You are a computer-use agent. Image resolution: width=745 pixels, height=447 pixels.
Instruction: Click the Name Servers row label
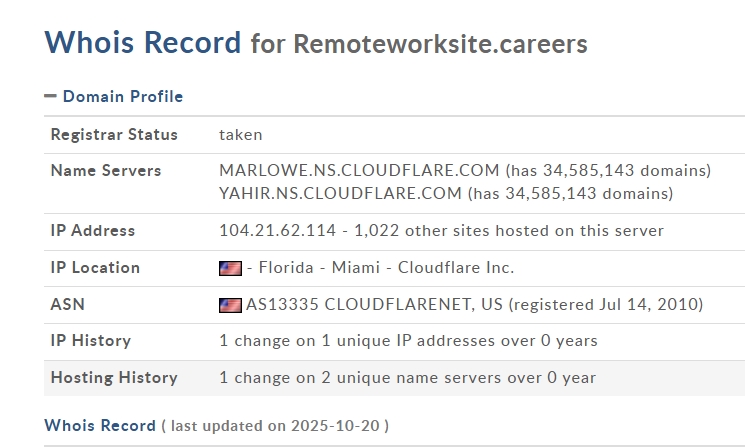(x=105, y=171)
